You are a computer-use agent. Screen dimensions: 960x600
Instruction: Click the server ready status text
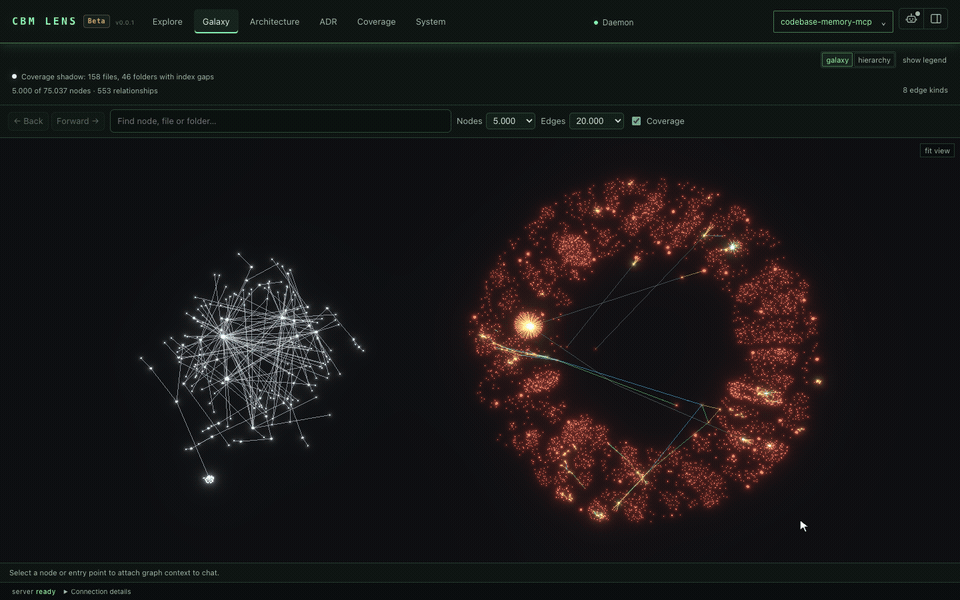tap(34, 591)
